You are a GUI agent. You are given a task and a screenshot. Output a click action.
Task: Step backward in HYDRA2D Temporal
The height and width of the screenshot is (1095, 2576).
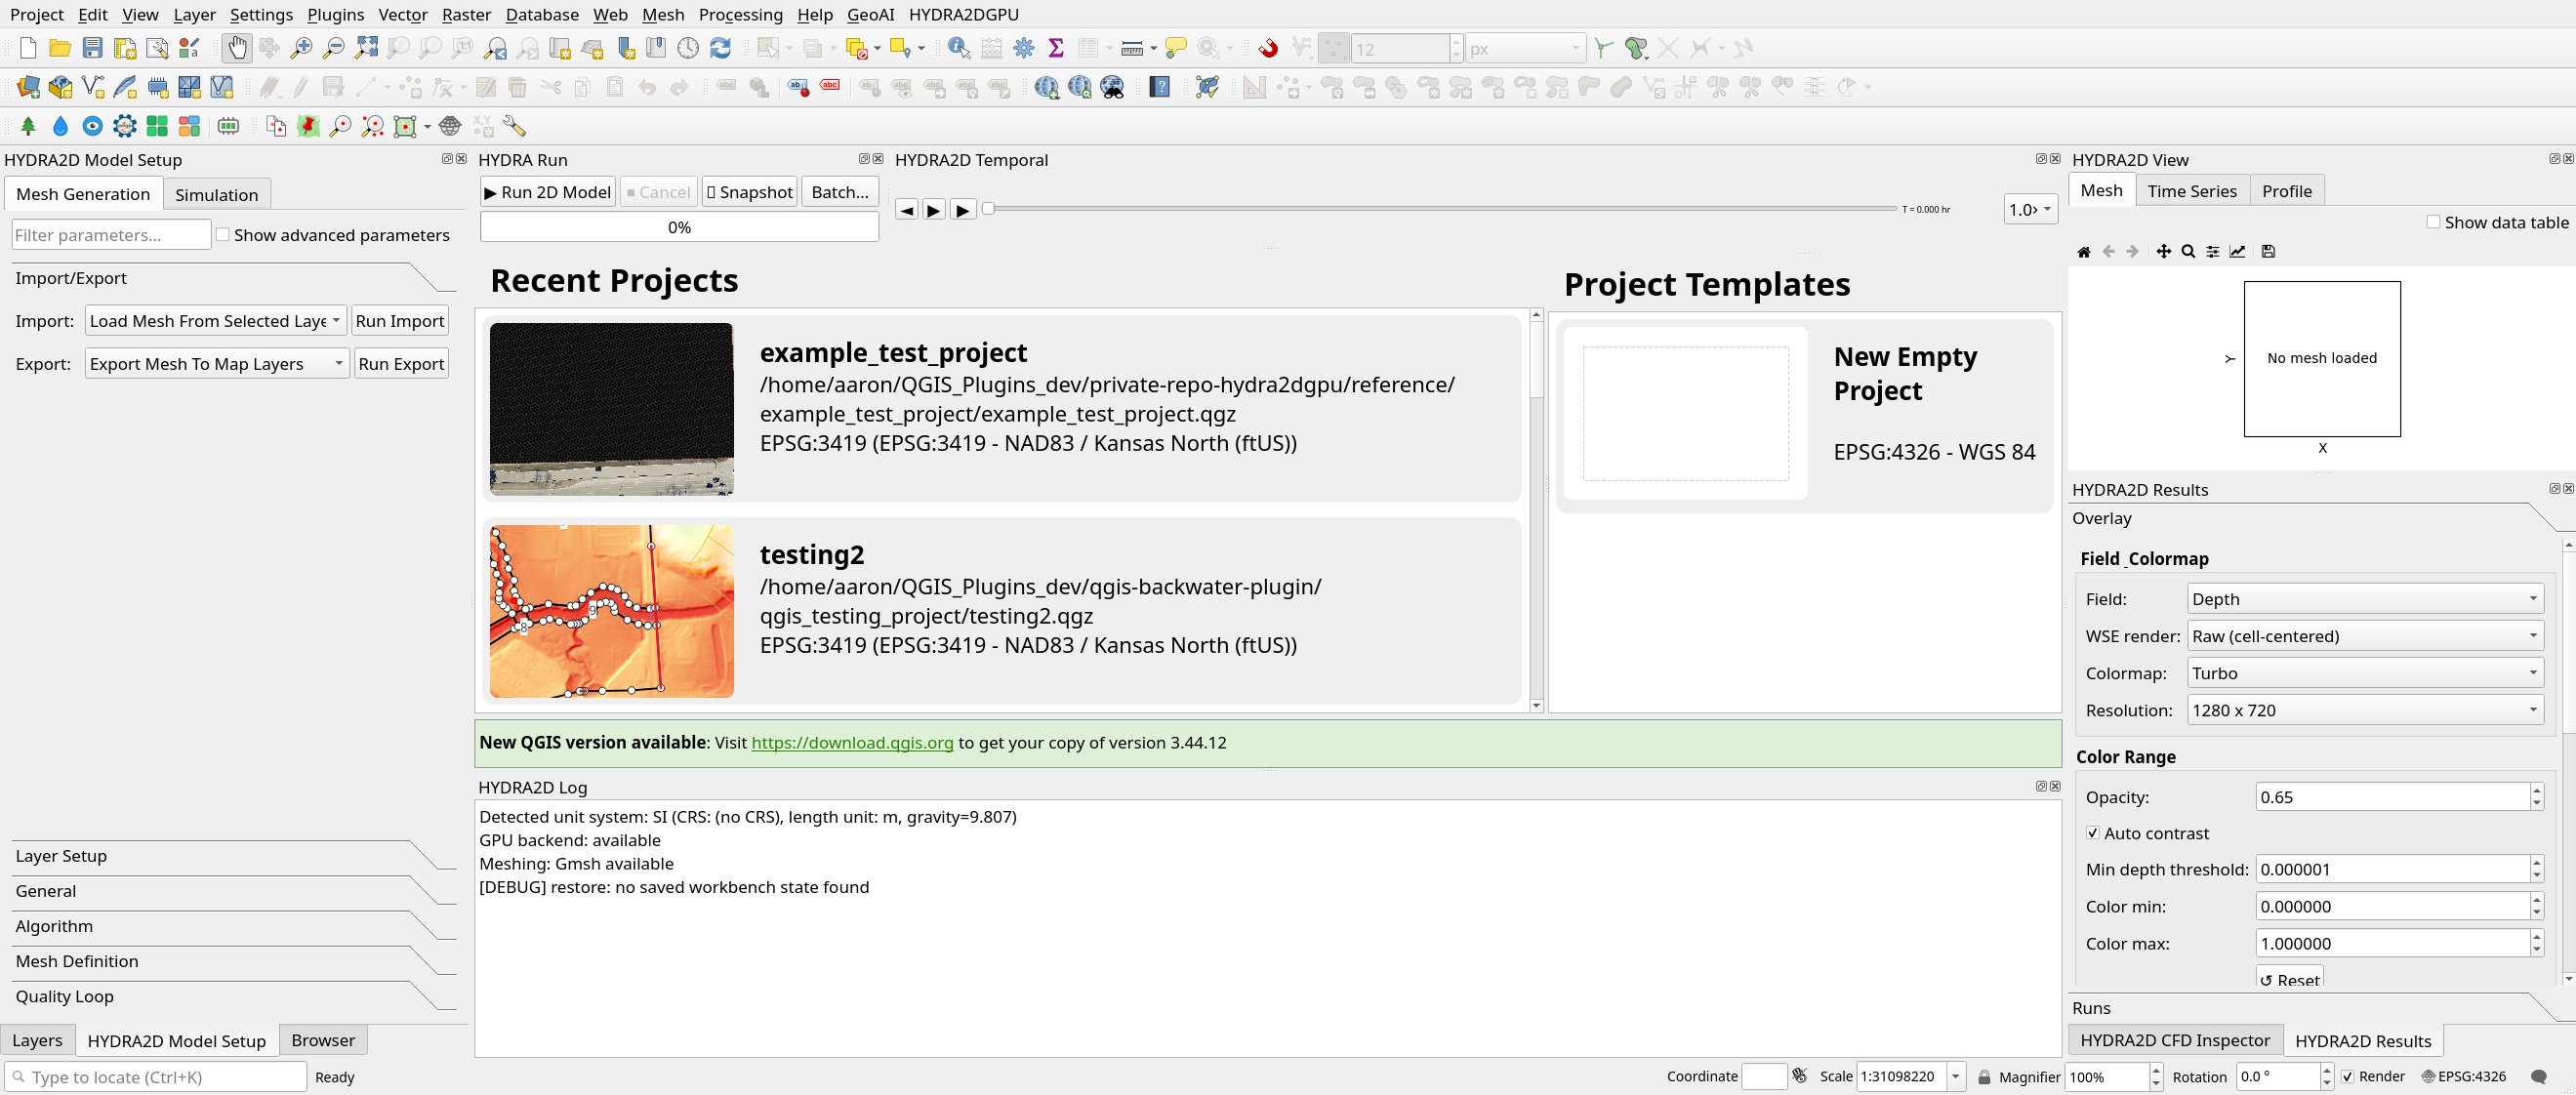(906, 210)
